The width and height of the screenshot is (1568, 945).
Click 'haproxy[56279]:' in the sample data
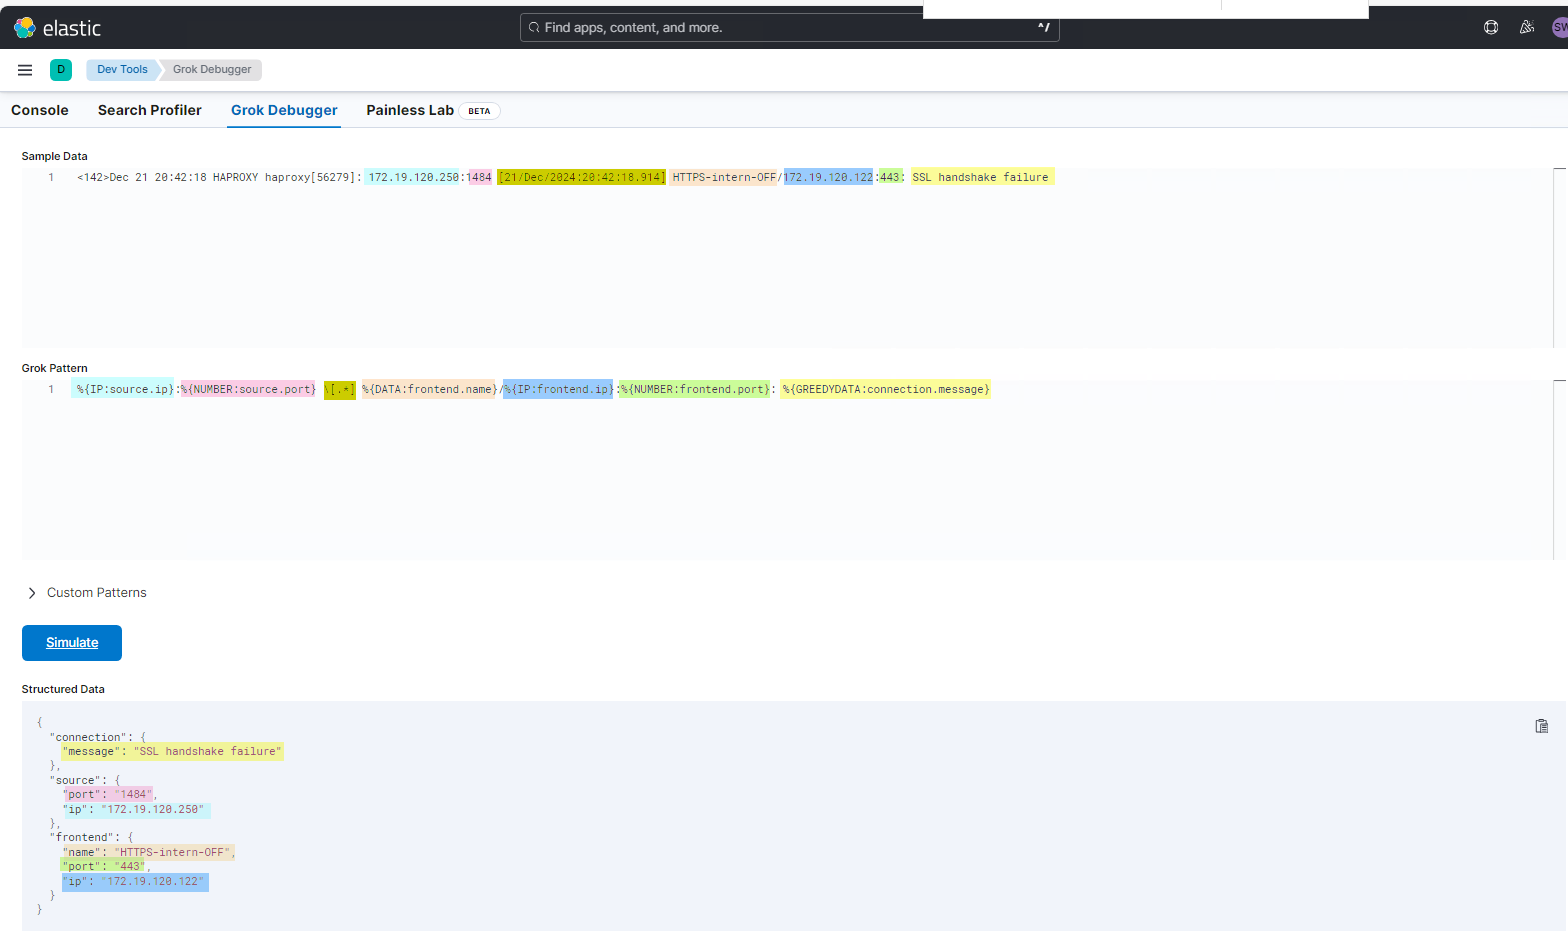(313, 177)
